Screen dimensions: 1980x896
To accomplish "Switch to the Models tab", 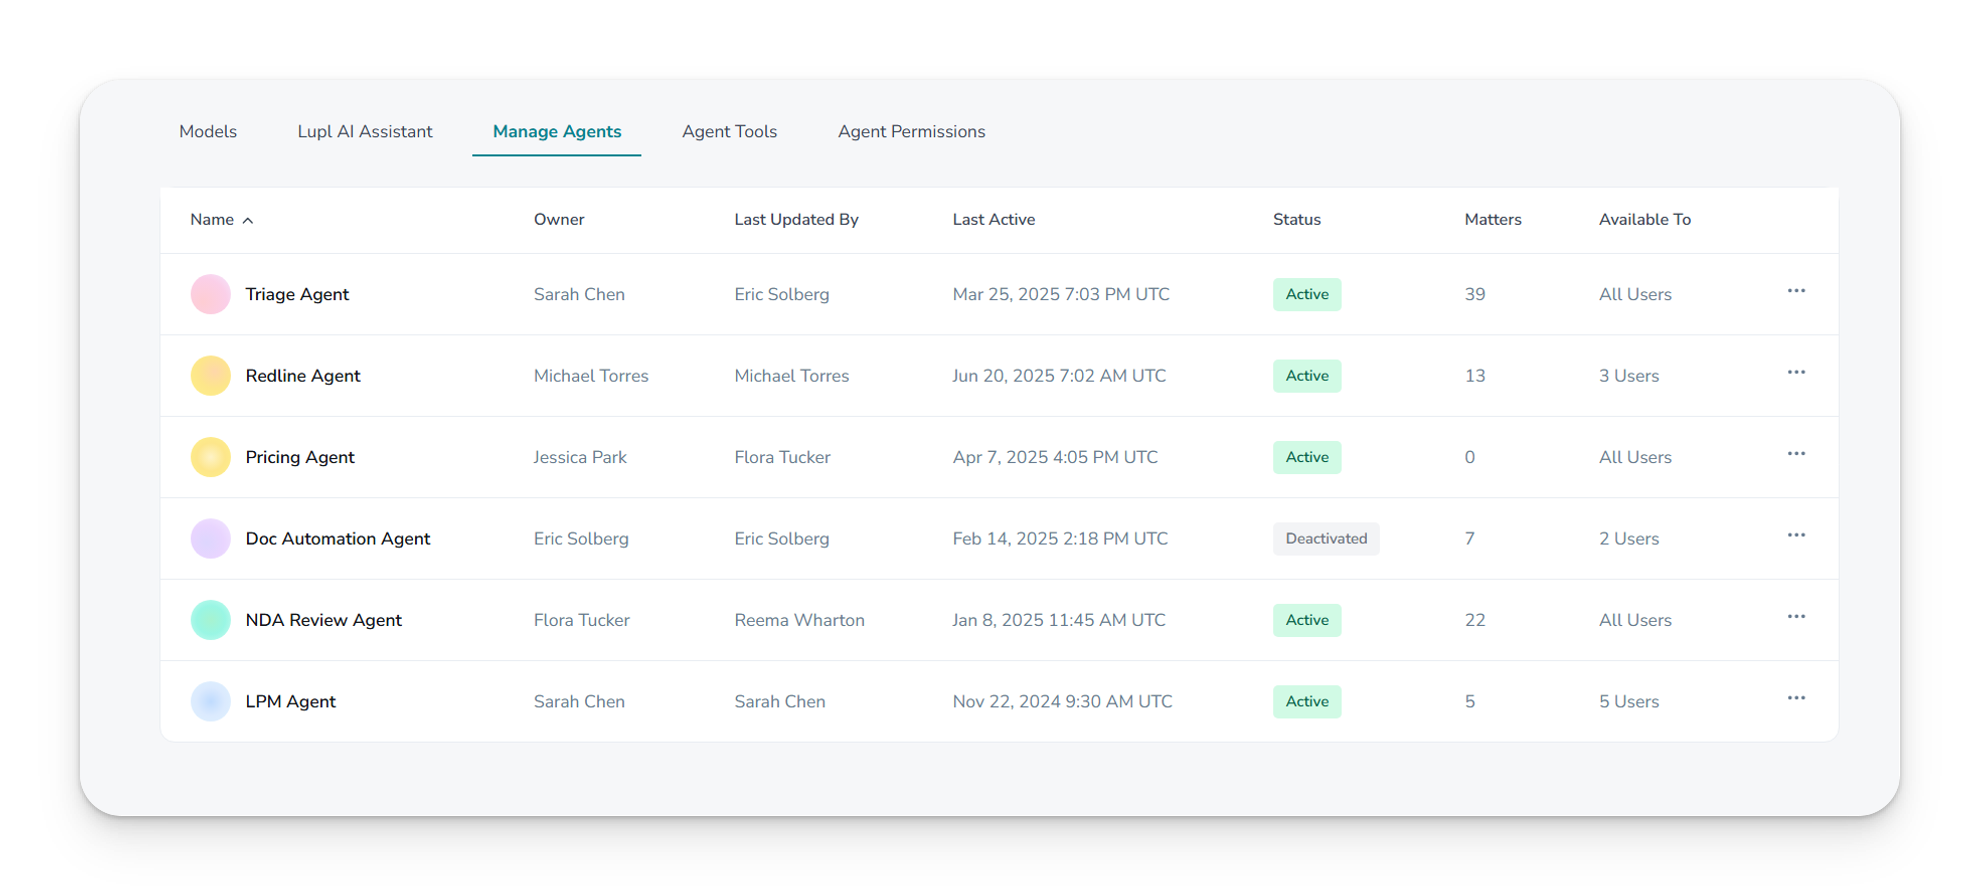I will tap(208, 132).
